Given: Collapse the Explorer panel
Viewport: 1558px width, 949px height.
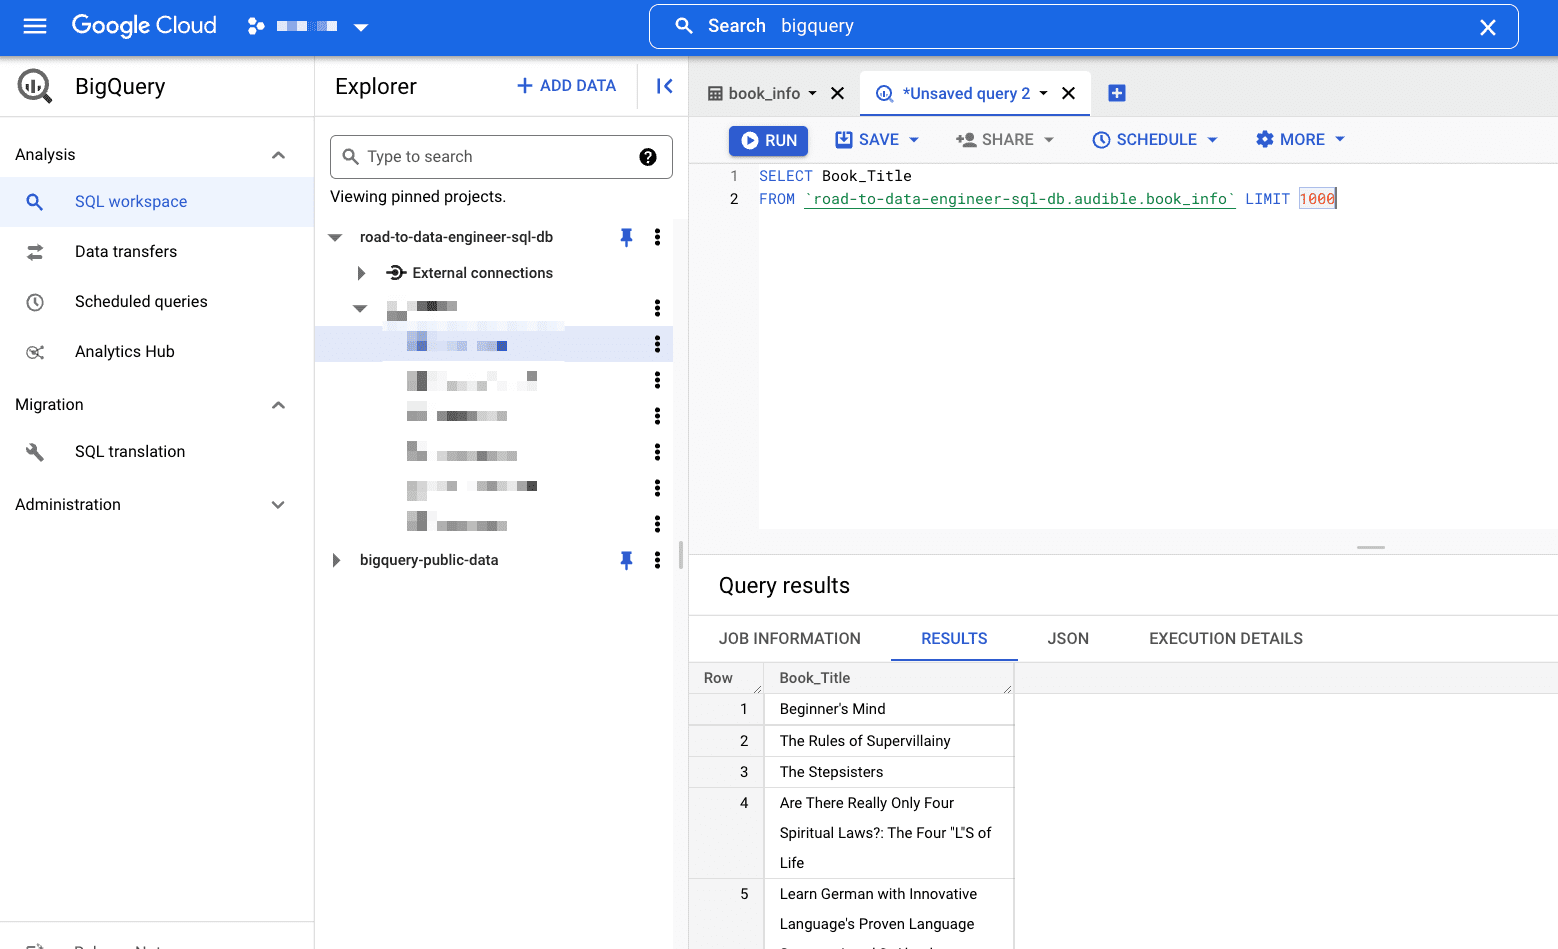Looking at the screenshot, I should click(x=663, y=86).
